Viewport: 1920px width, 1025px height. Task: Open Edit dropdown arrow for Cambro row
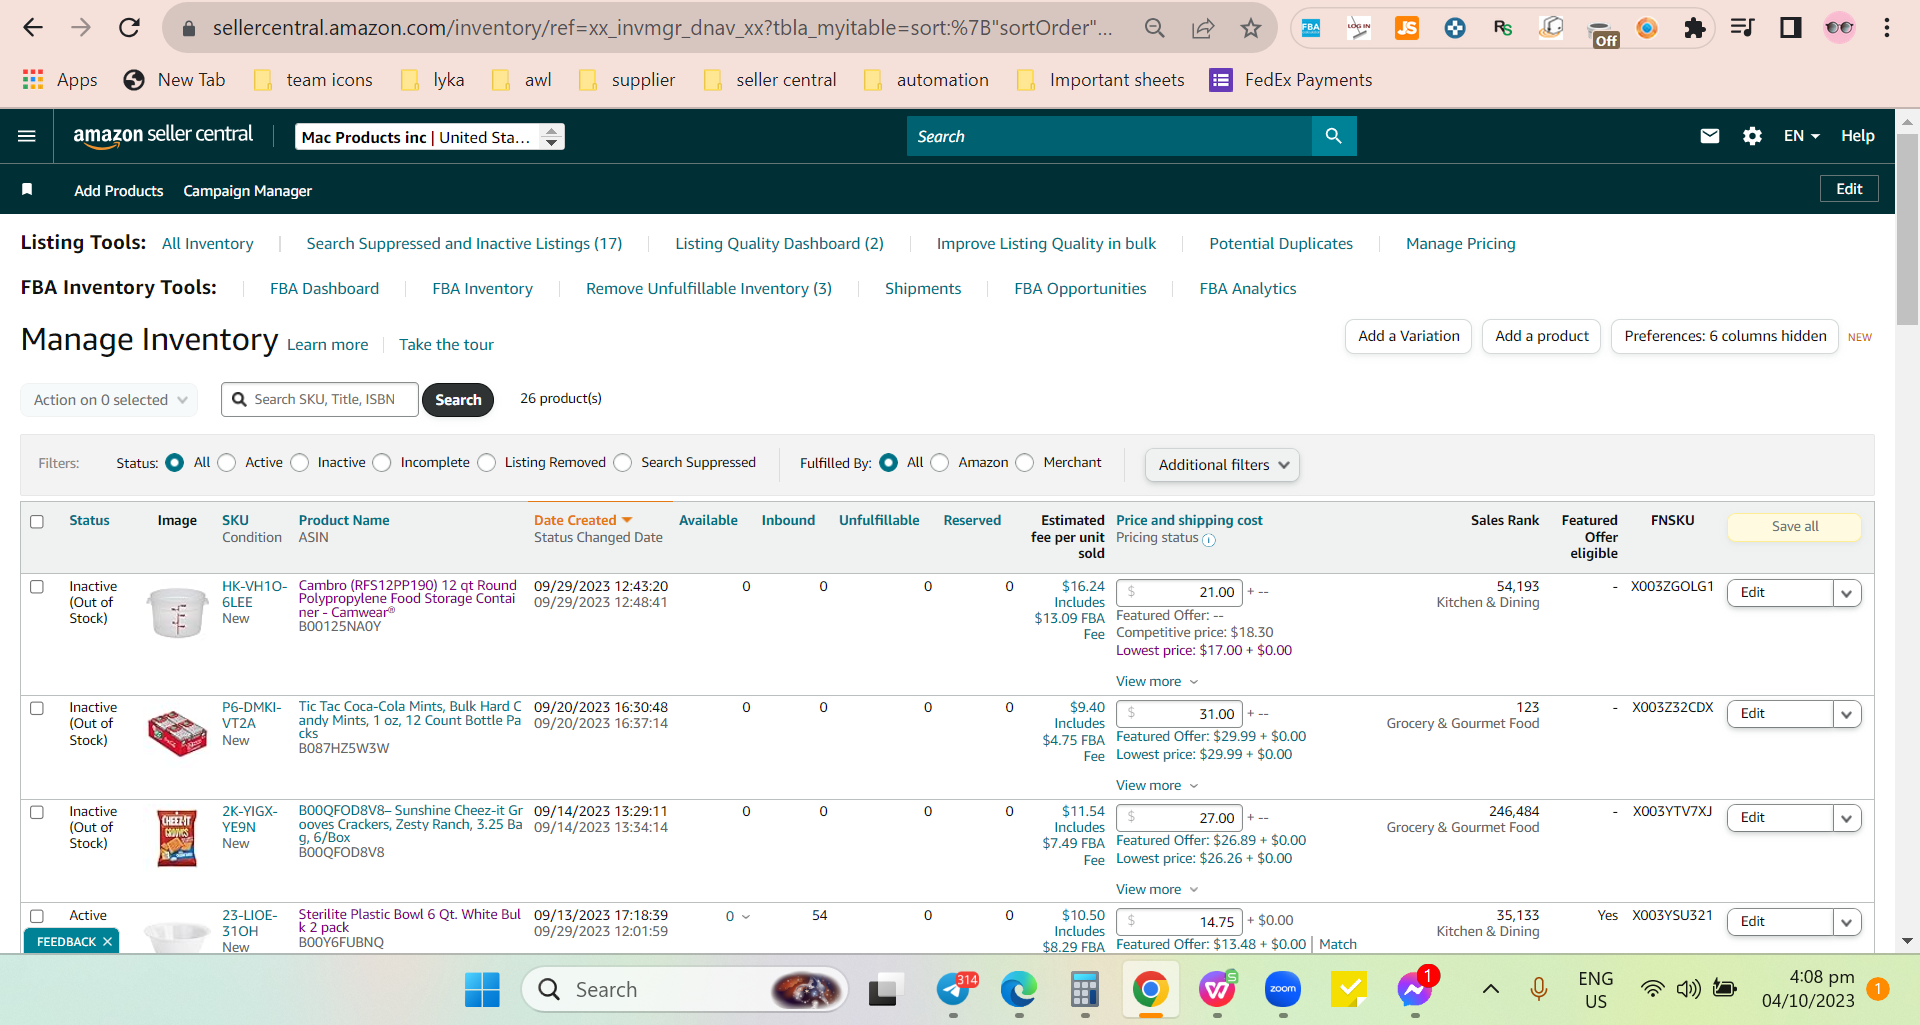[1847, 593]
